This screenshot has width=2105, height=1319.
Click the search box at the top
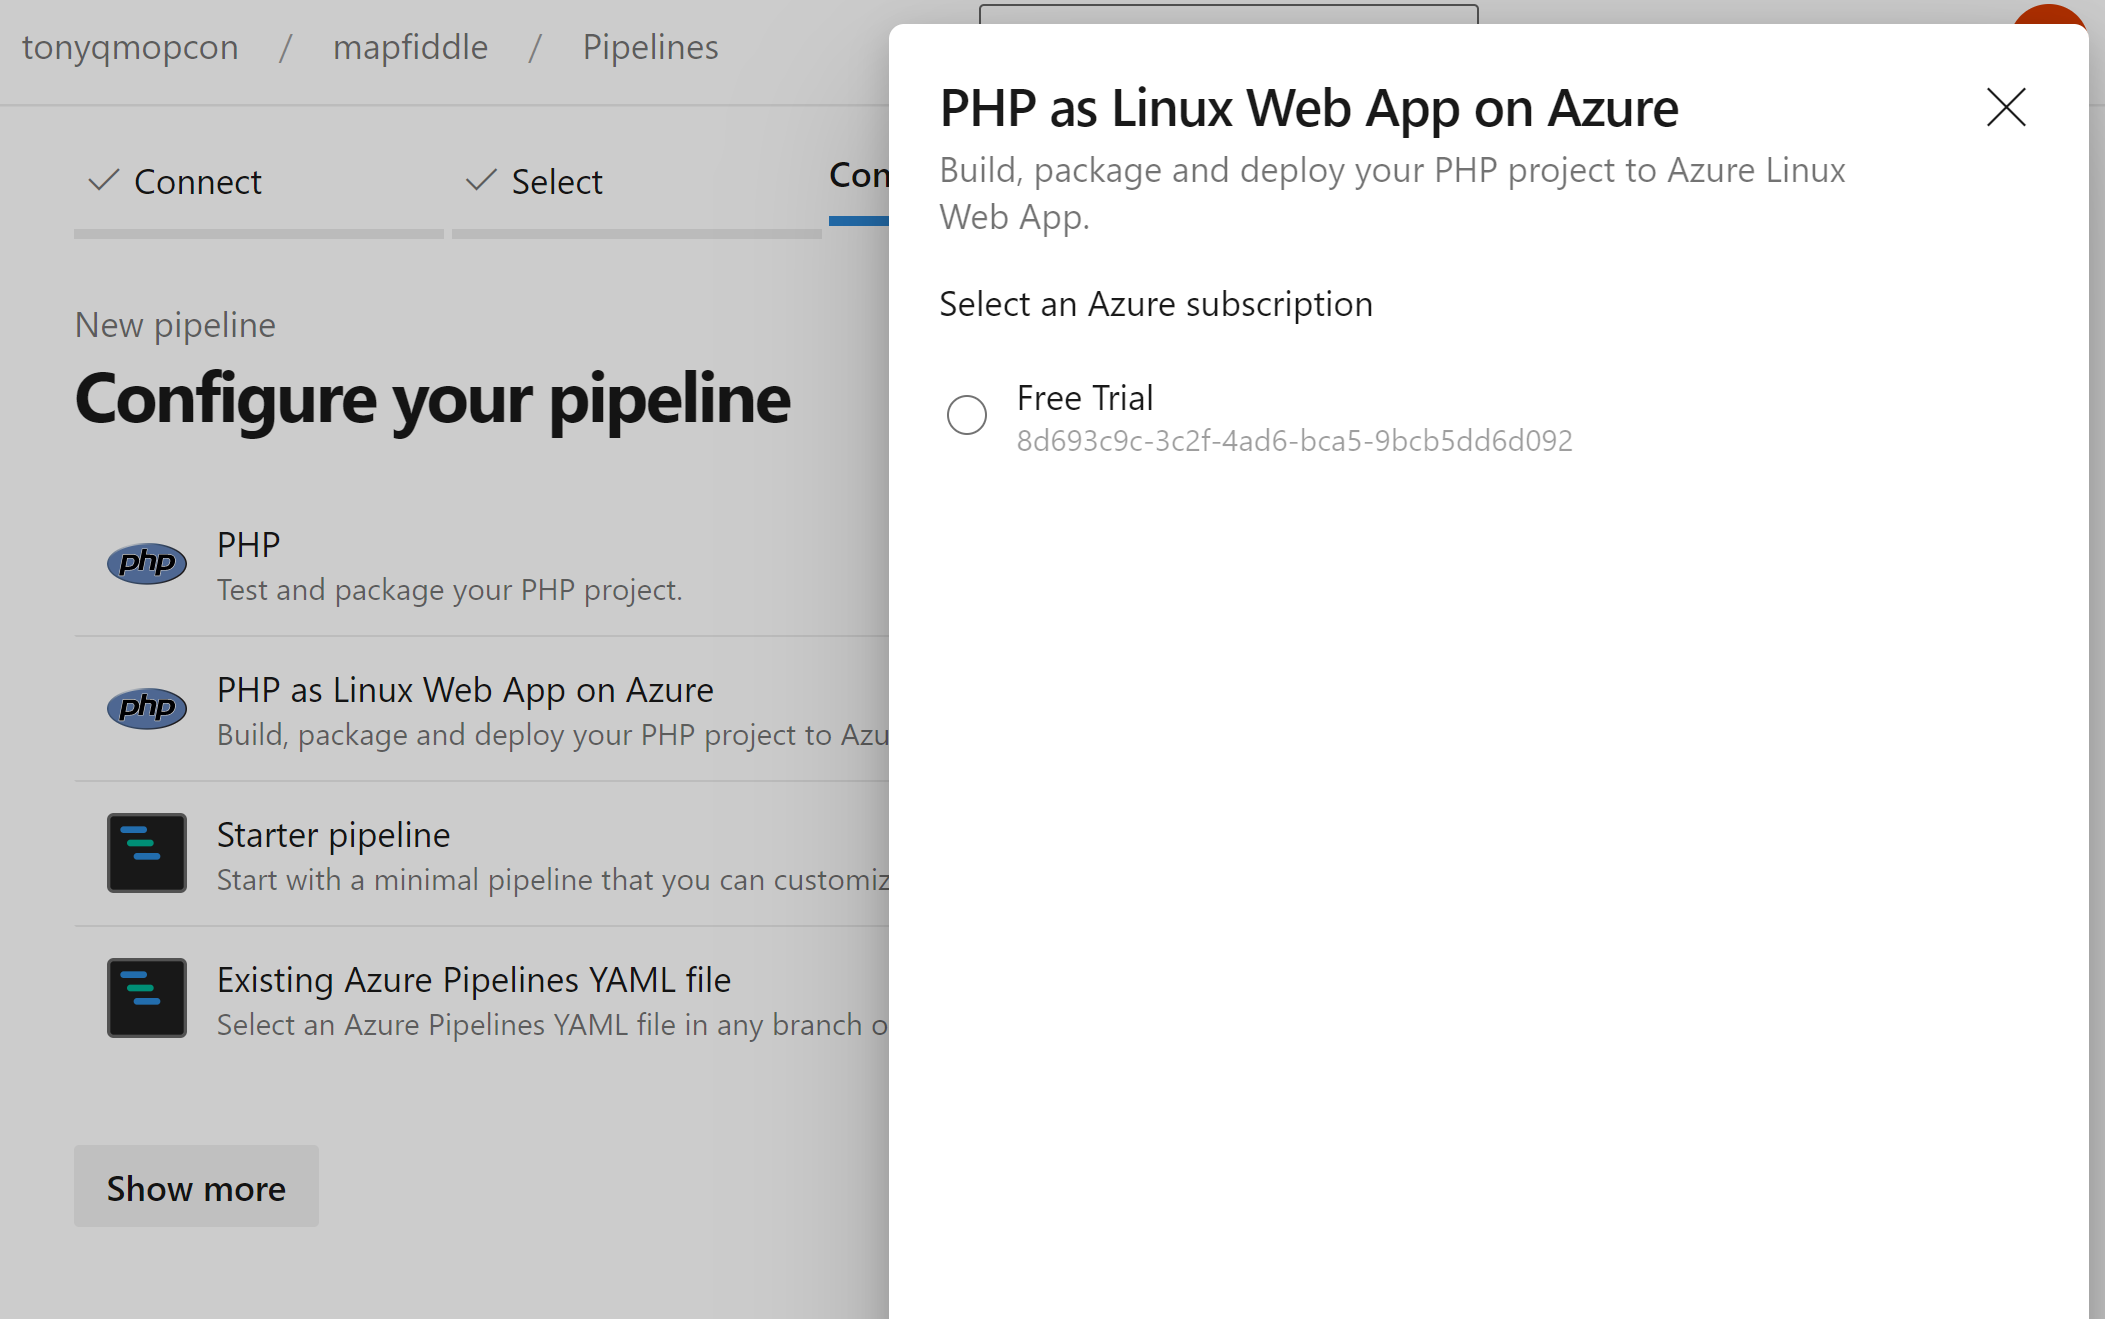point(1228,14)
